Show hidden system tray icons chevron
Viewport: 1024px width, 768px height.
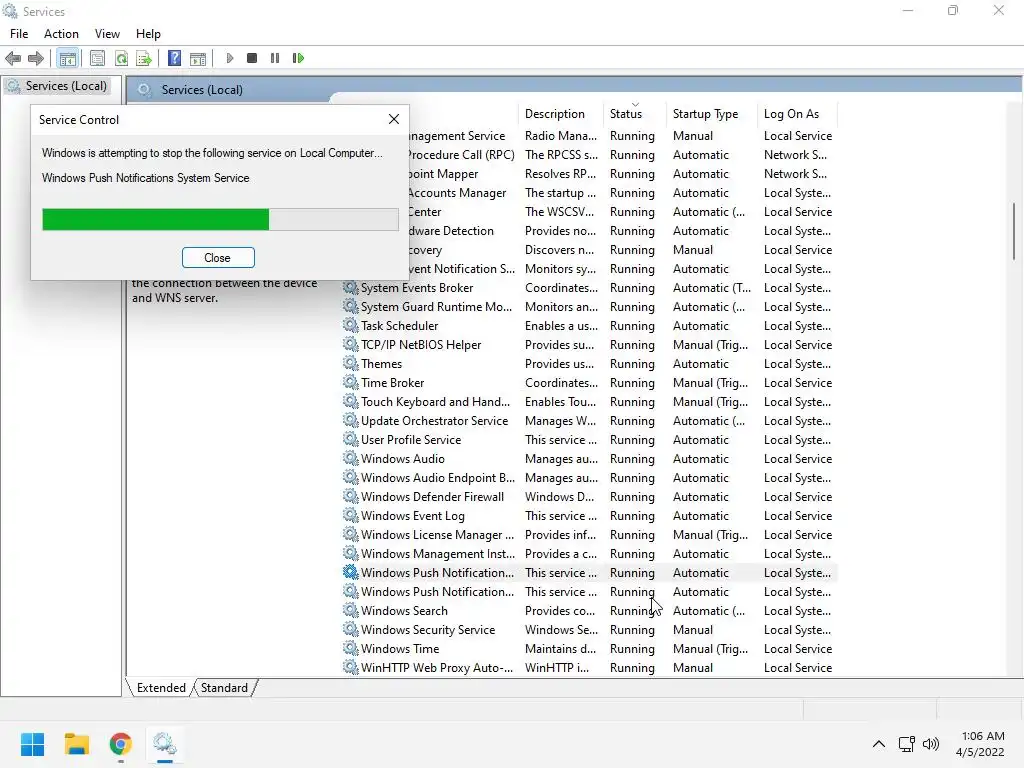tap(879, 744)
